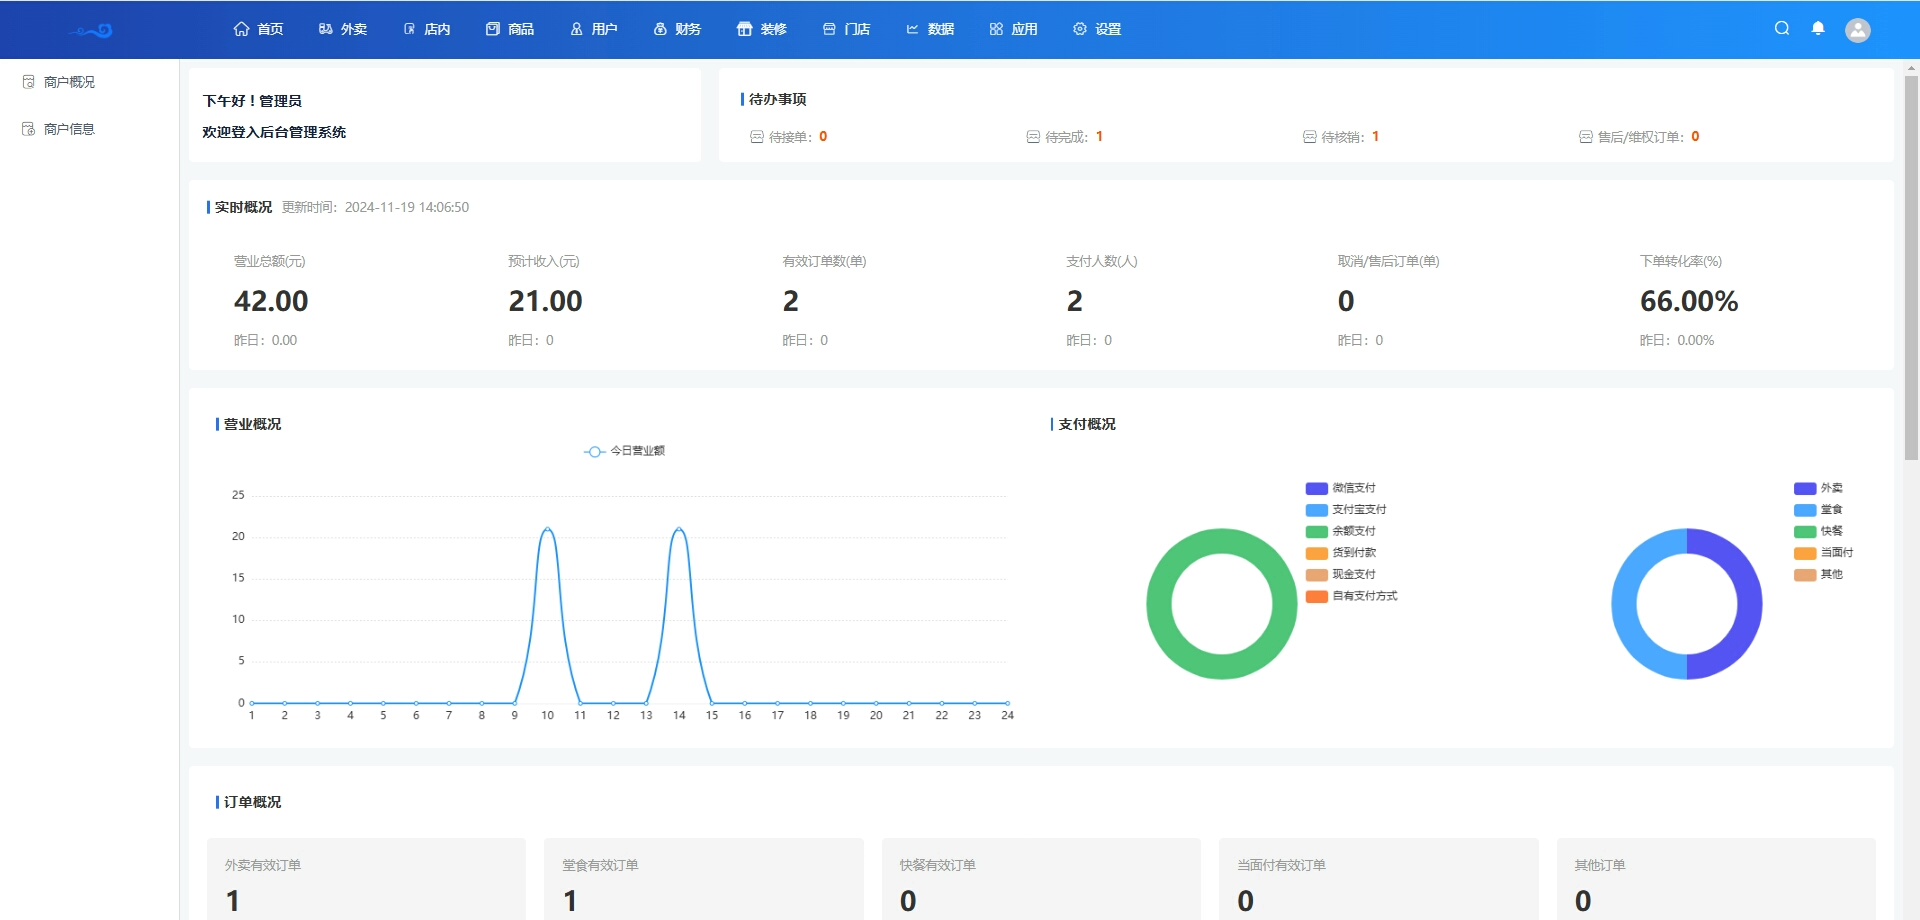
Task: Click the 待接单 pending order icon
Action: (757, 137)
